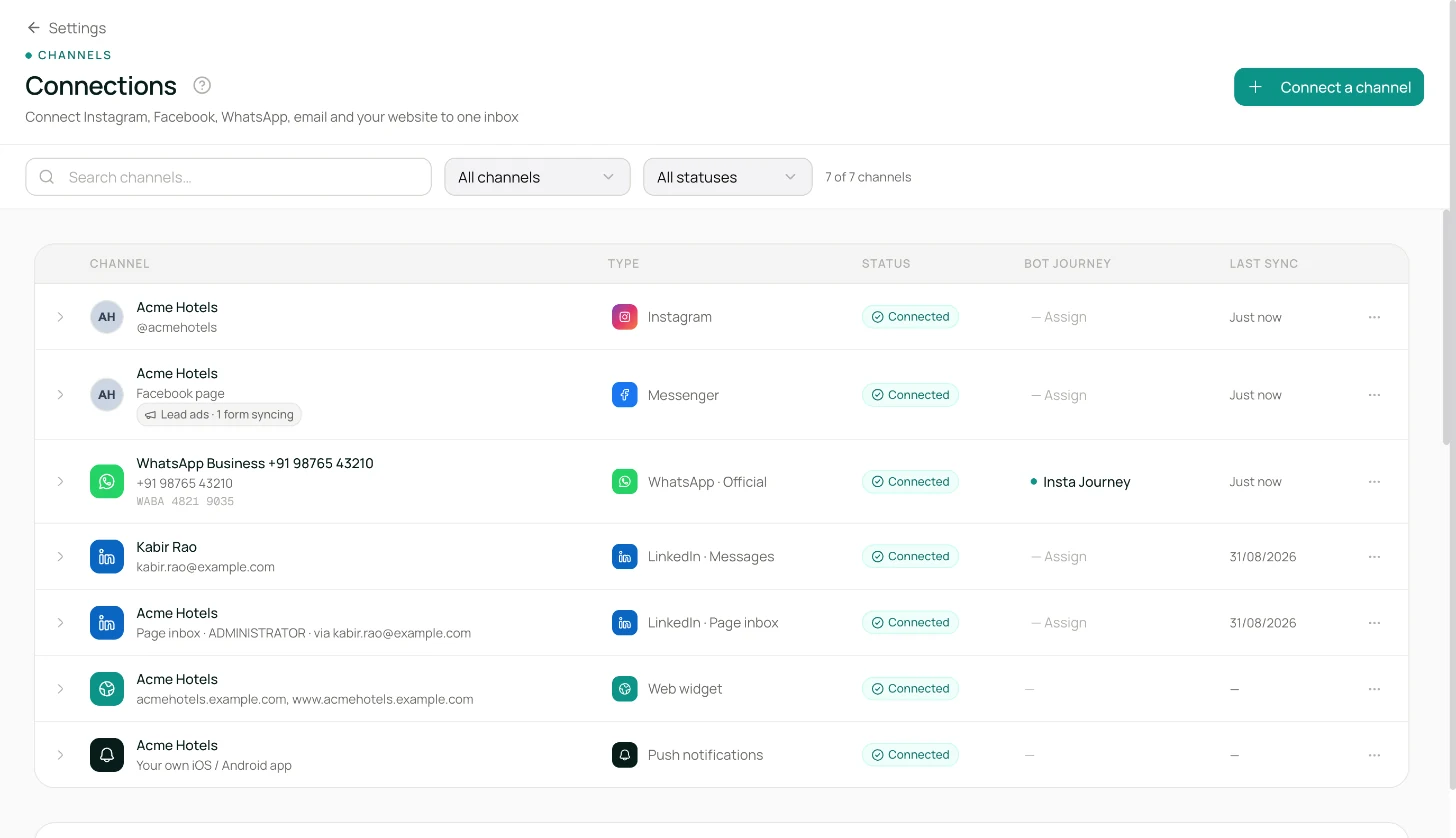Click the Lead ads form syncing badge
Screen dimensions: 1456x838
coord(219,414)
